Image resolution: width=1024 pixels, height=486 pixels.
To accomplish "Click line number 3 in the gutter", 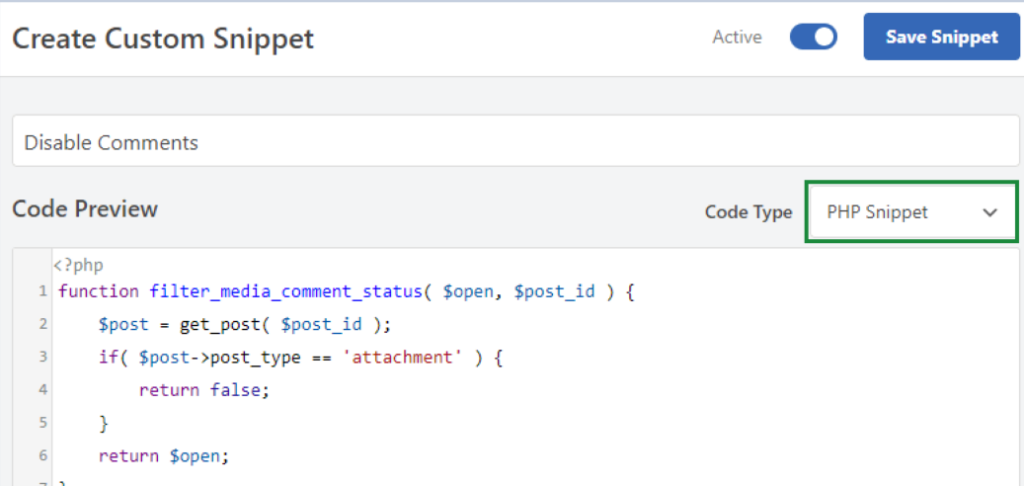I will click(x=43, y=357).
